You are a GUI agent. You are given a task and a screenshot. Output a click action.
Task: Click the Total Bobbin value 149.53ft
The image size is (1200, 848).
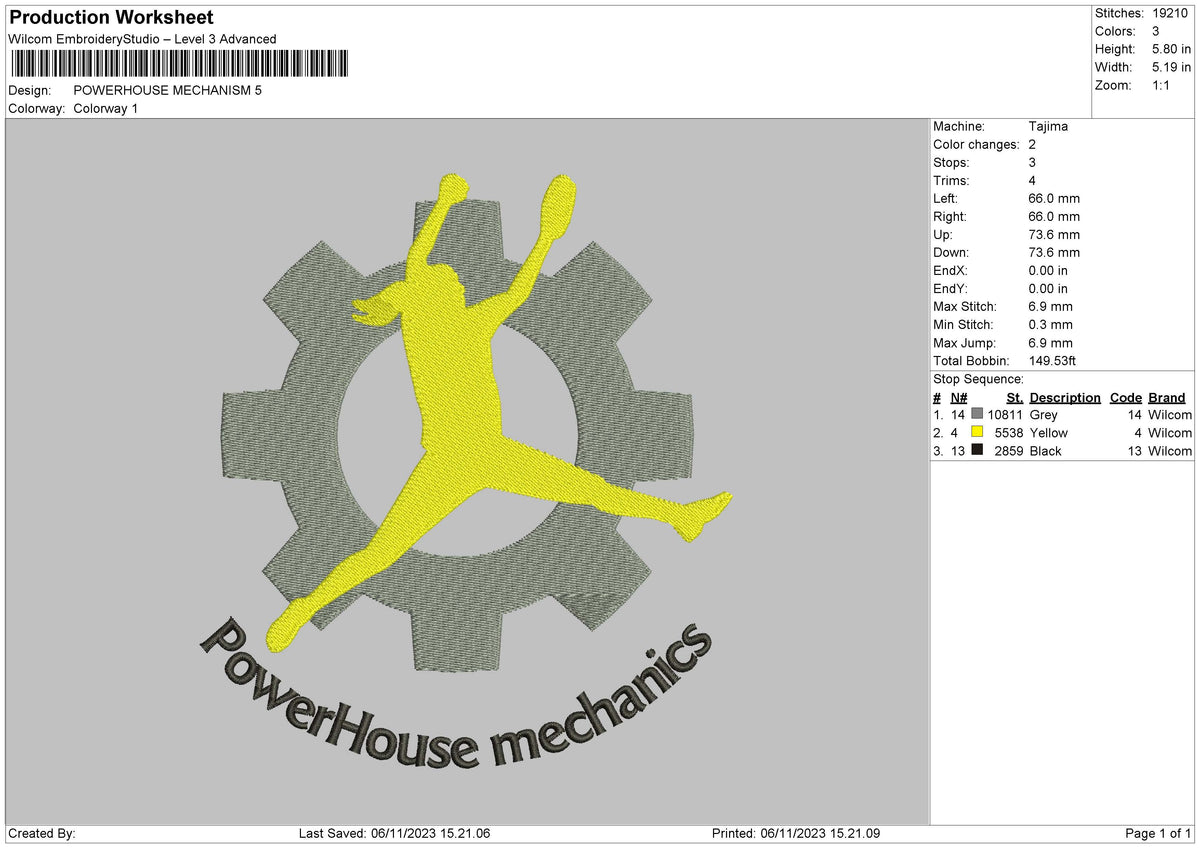coord(1052,360)
